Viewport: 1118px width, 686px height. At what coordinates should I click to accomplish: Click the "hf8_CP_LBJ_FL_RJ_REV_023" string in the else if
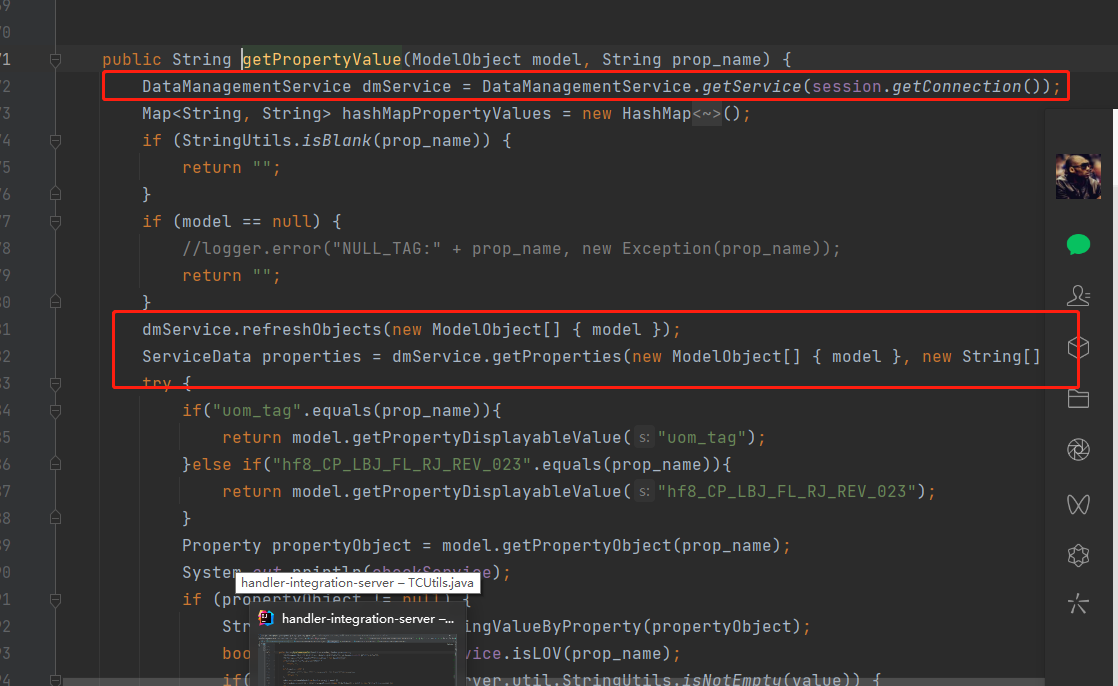coord(402,465)
